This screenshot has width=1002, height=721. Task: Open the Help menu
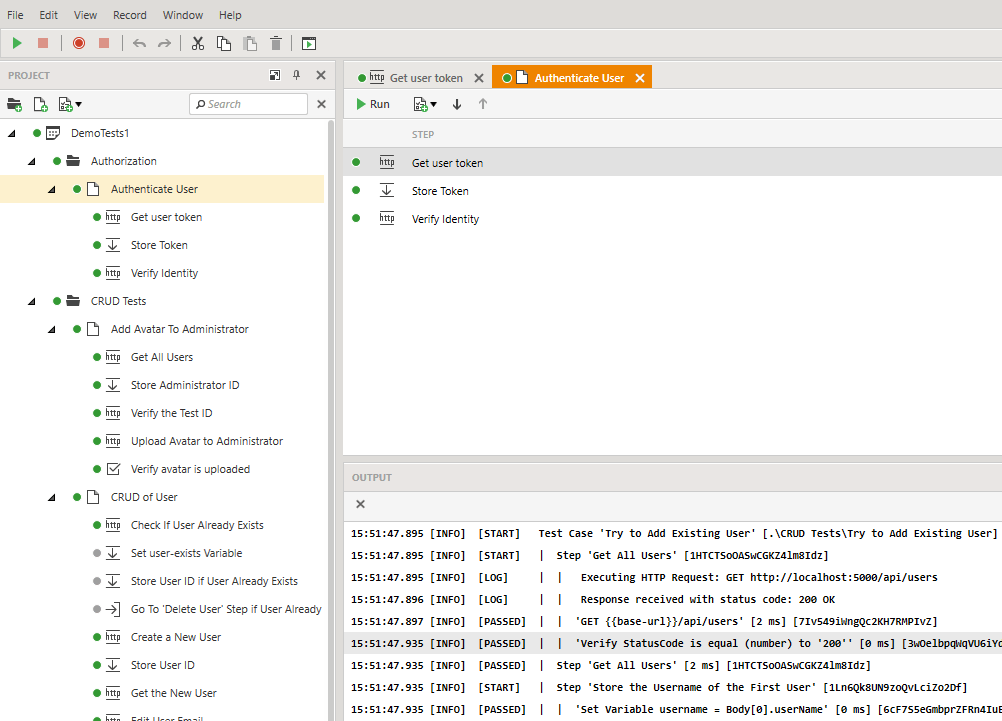point(230,15)
